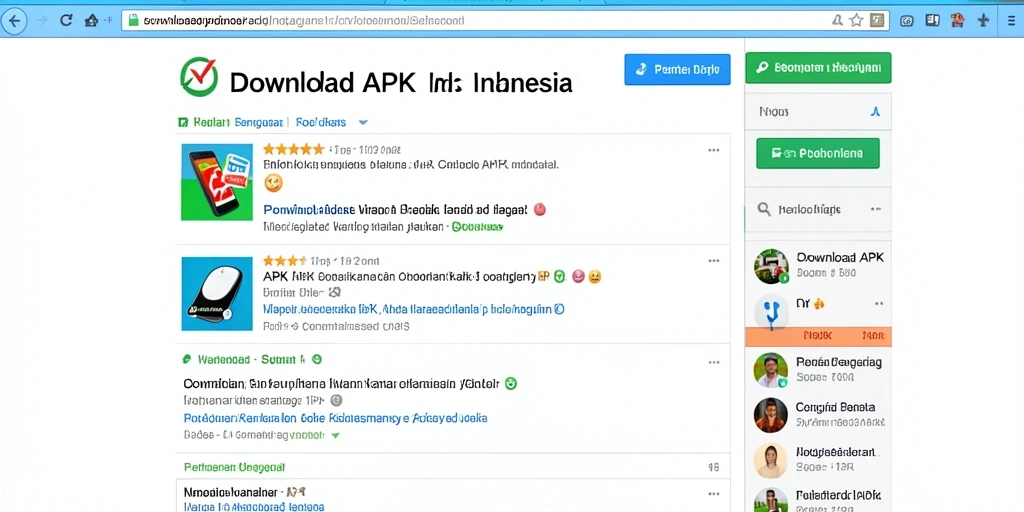Open the mouse device app thumbnail

point(217,293)
